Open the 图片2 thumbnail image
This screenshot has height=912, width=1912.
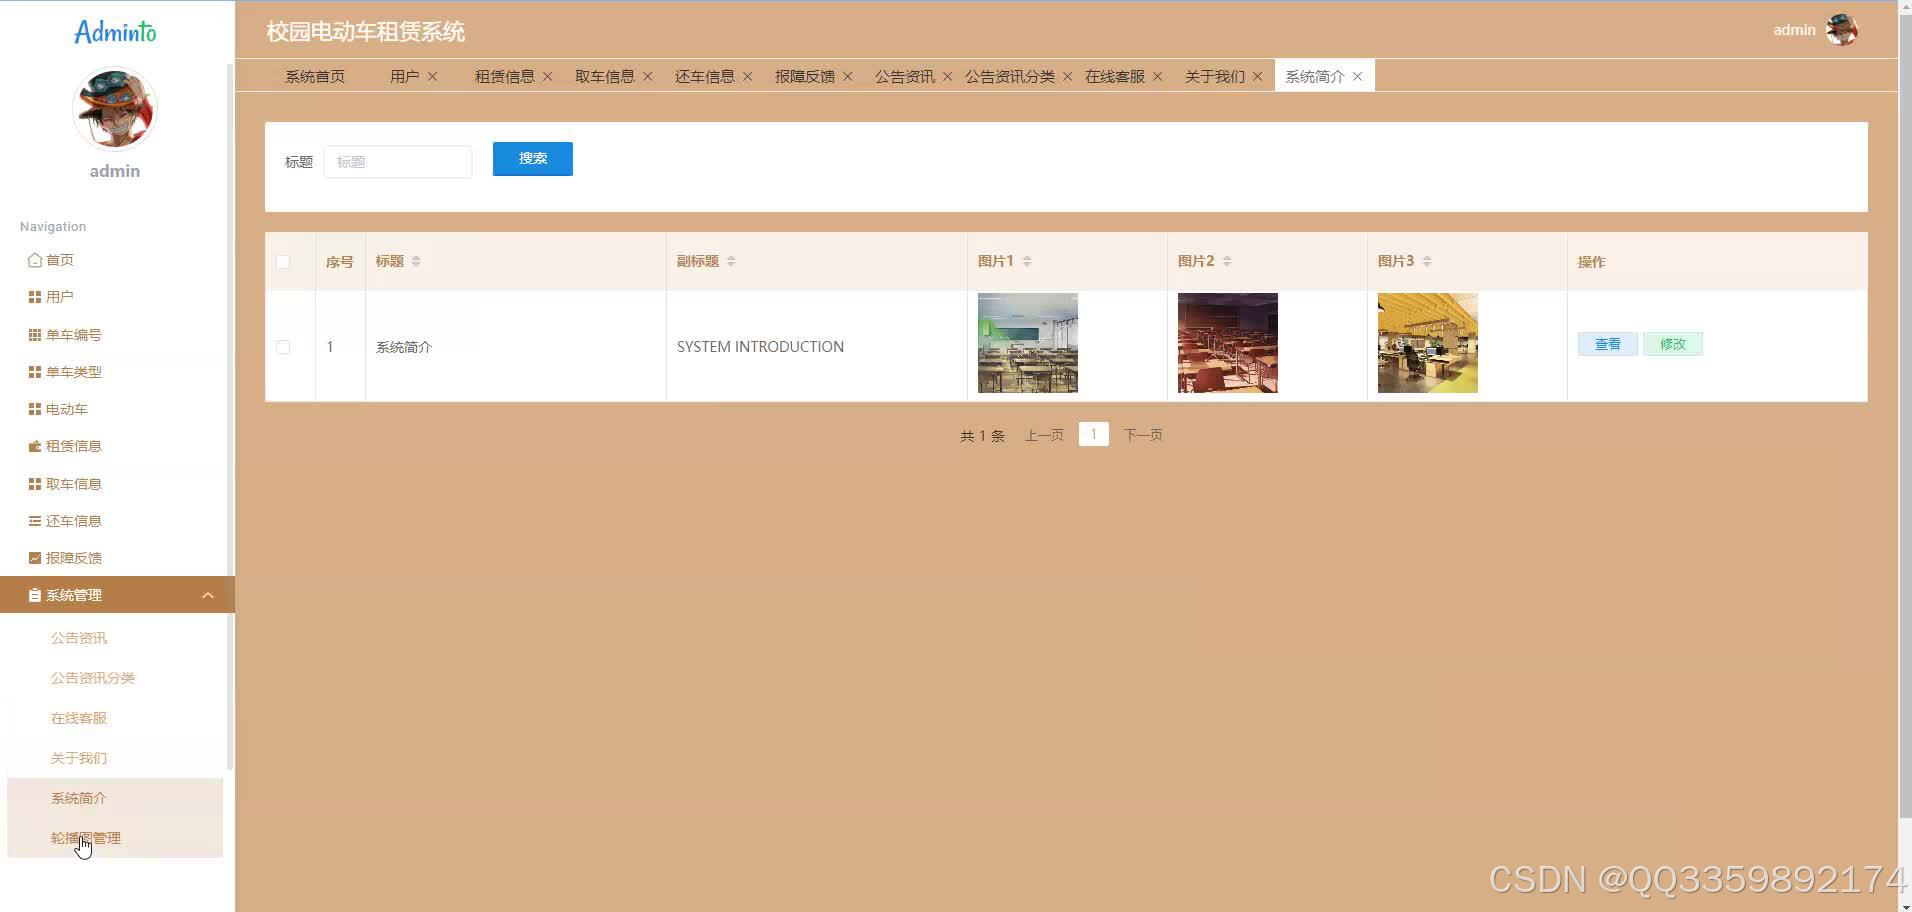[1228, 343]
